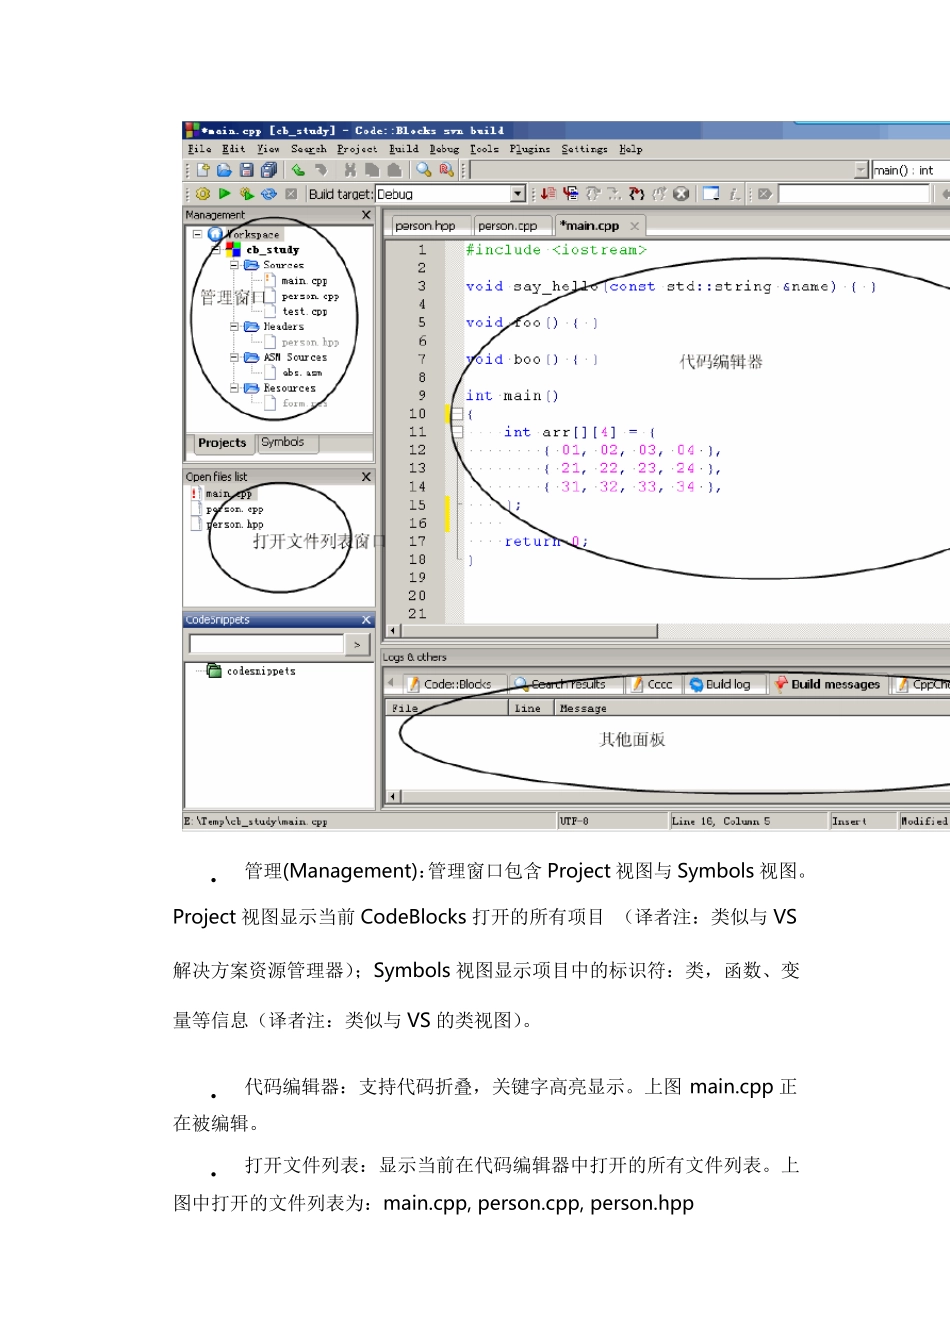This screenshot has height=1344, width=950.
Task: Collapse the ASM Sources folder node
Action: click(234, 357)
